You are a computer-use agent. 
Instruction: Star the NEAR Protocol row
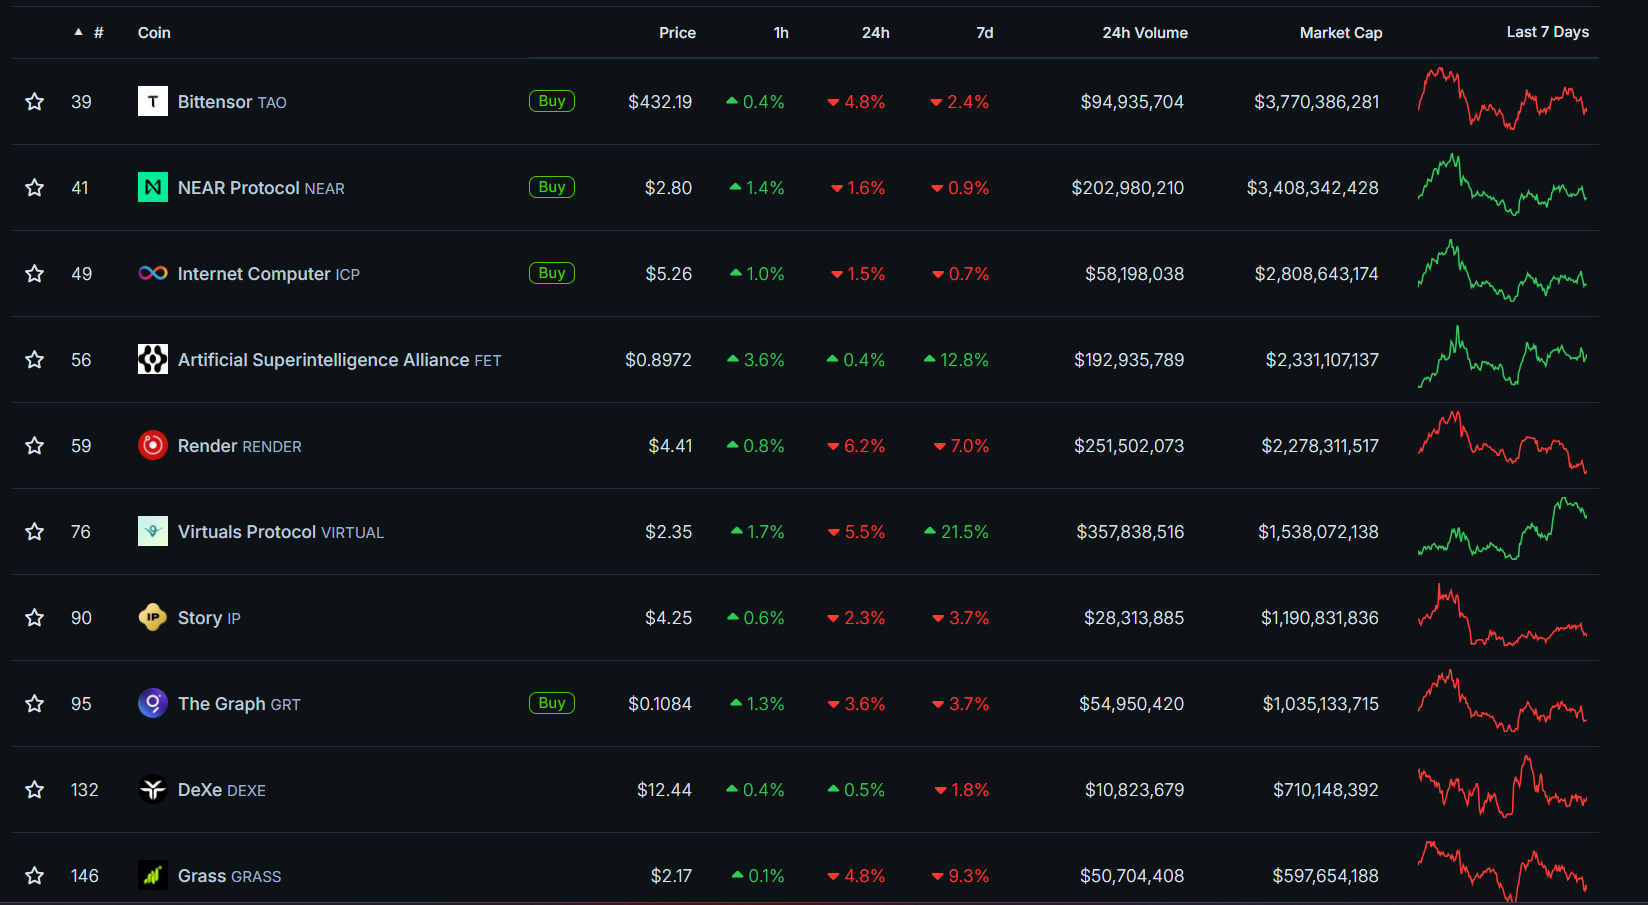click(x=34, y=188)
